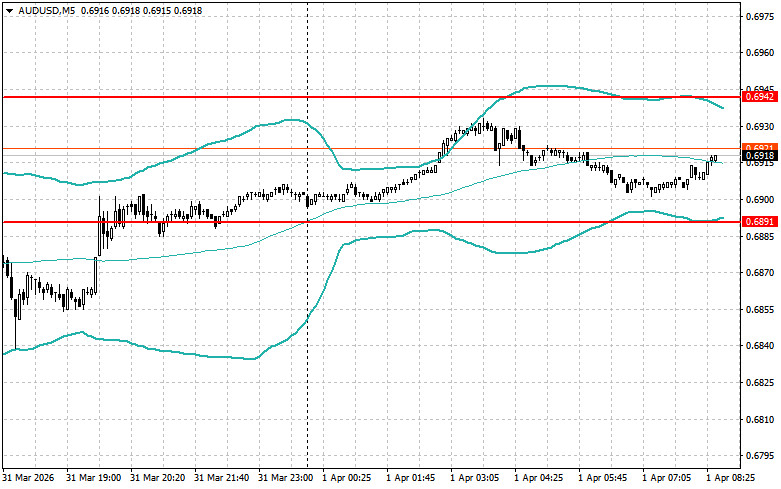This screenshot has height=489, width=781.
Task: Click the 0.6825 price scale value
Action: point(760,383)
